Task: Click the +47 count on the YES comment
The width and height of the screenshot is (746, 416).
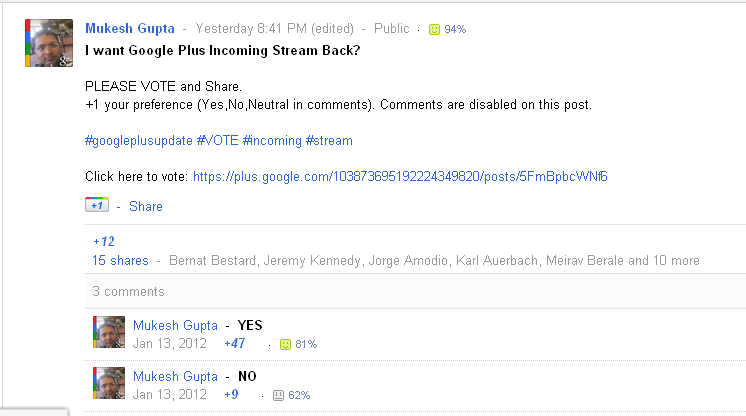Action: click(237, 344)
